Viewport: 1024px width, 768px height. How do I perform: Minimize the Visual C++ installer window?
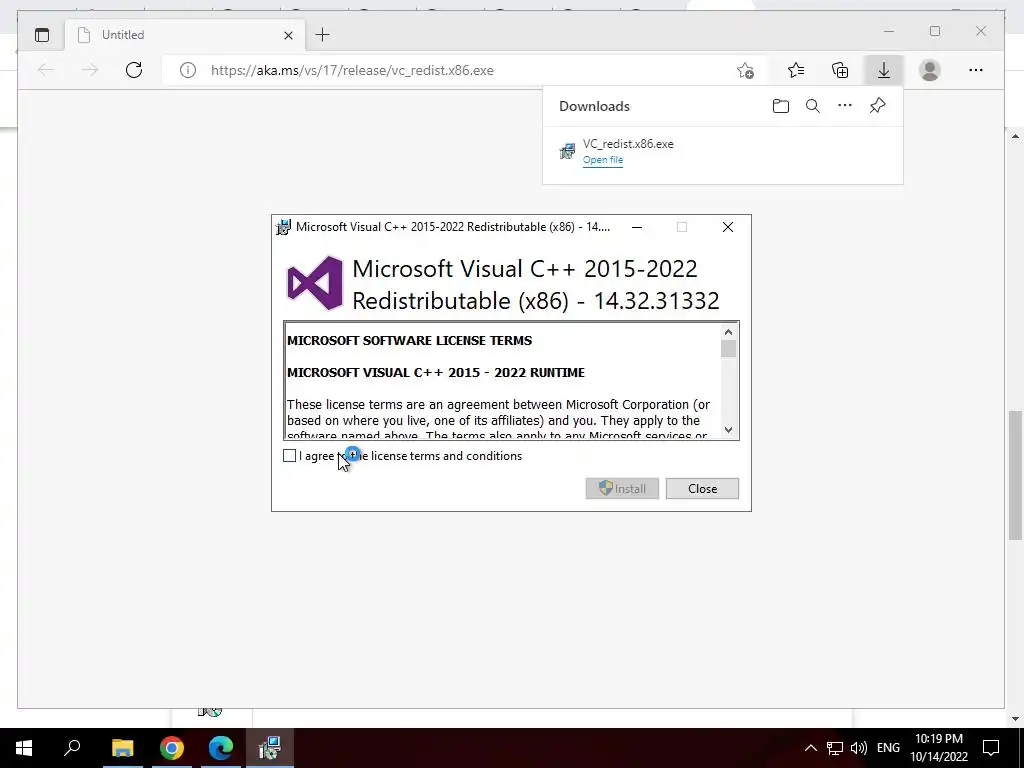point(637,227)
